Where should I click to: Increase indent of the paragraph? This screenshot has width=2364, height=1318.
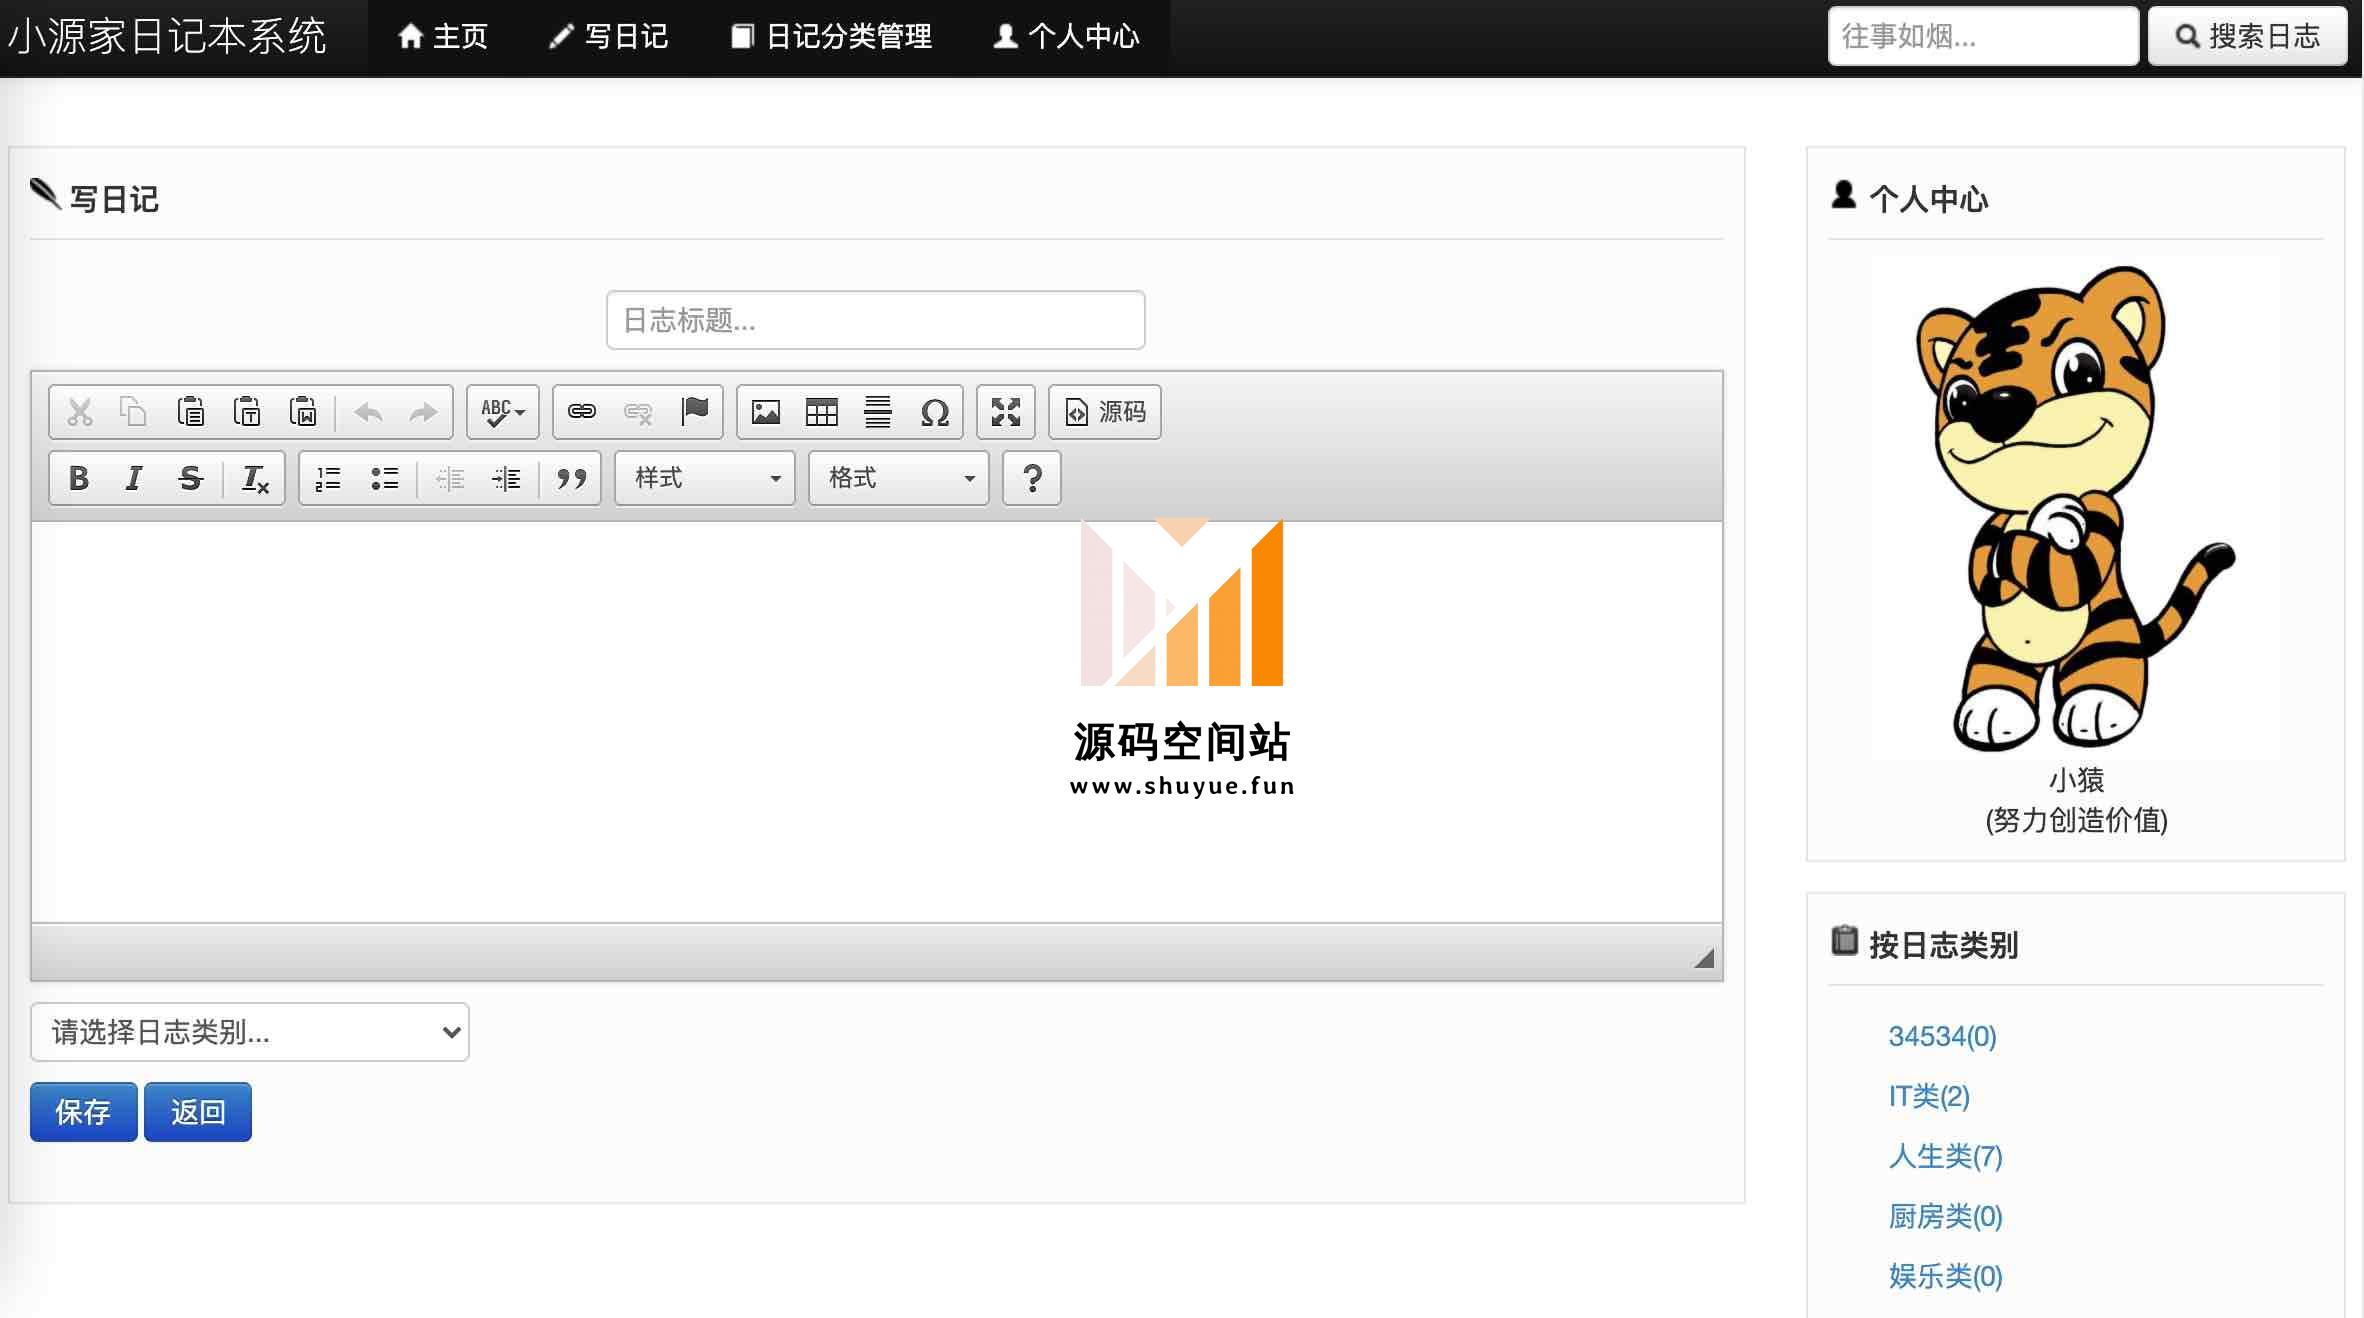click(x=506, y=478)
